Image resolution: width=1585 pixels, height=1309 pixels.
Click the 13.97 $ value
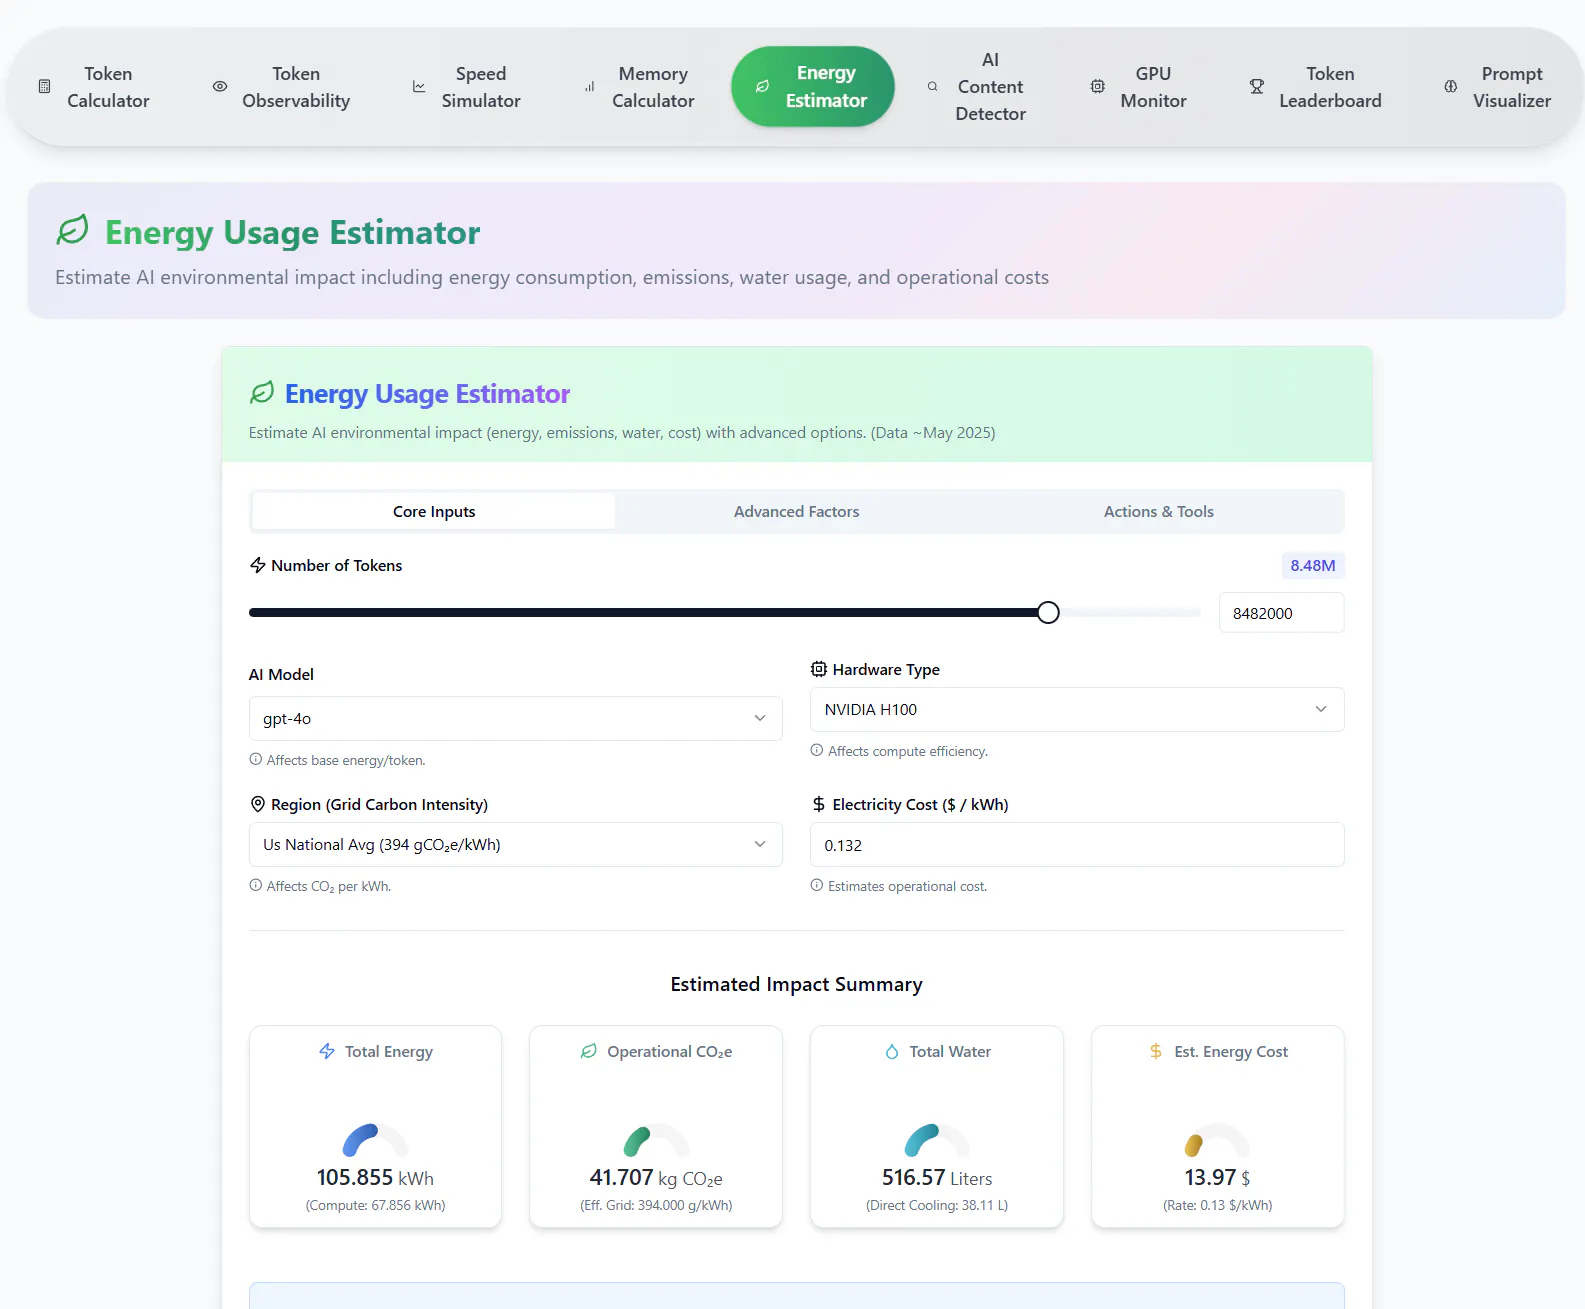(x=1218, y=1178)
